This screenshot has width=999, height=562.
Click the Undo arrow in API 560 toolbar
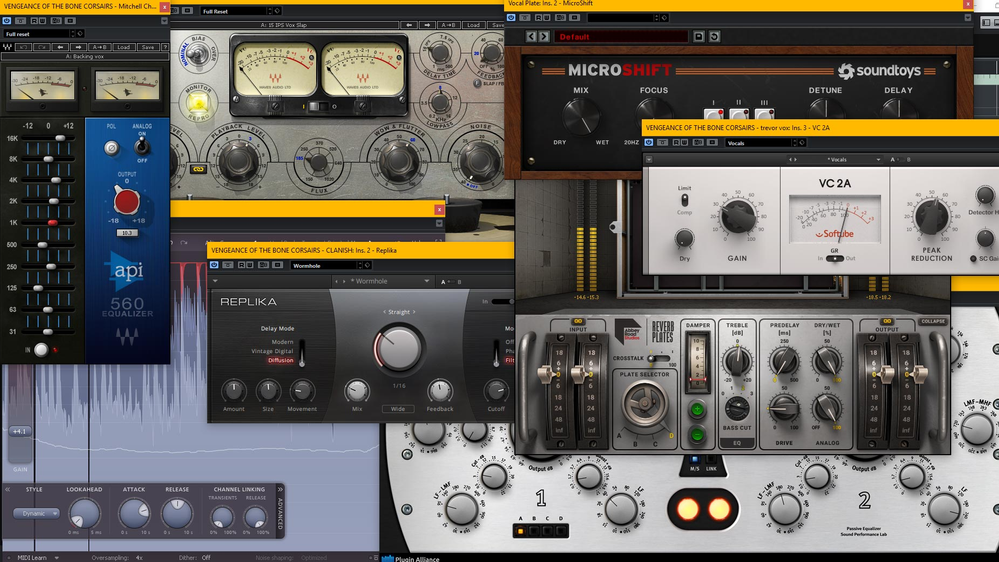pyautogui.click(x=24, y=47)
